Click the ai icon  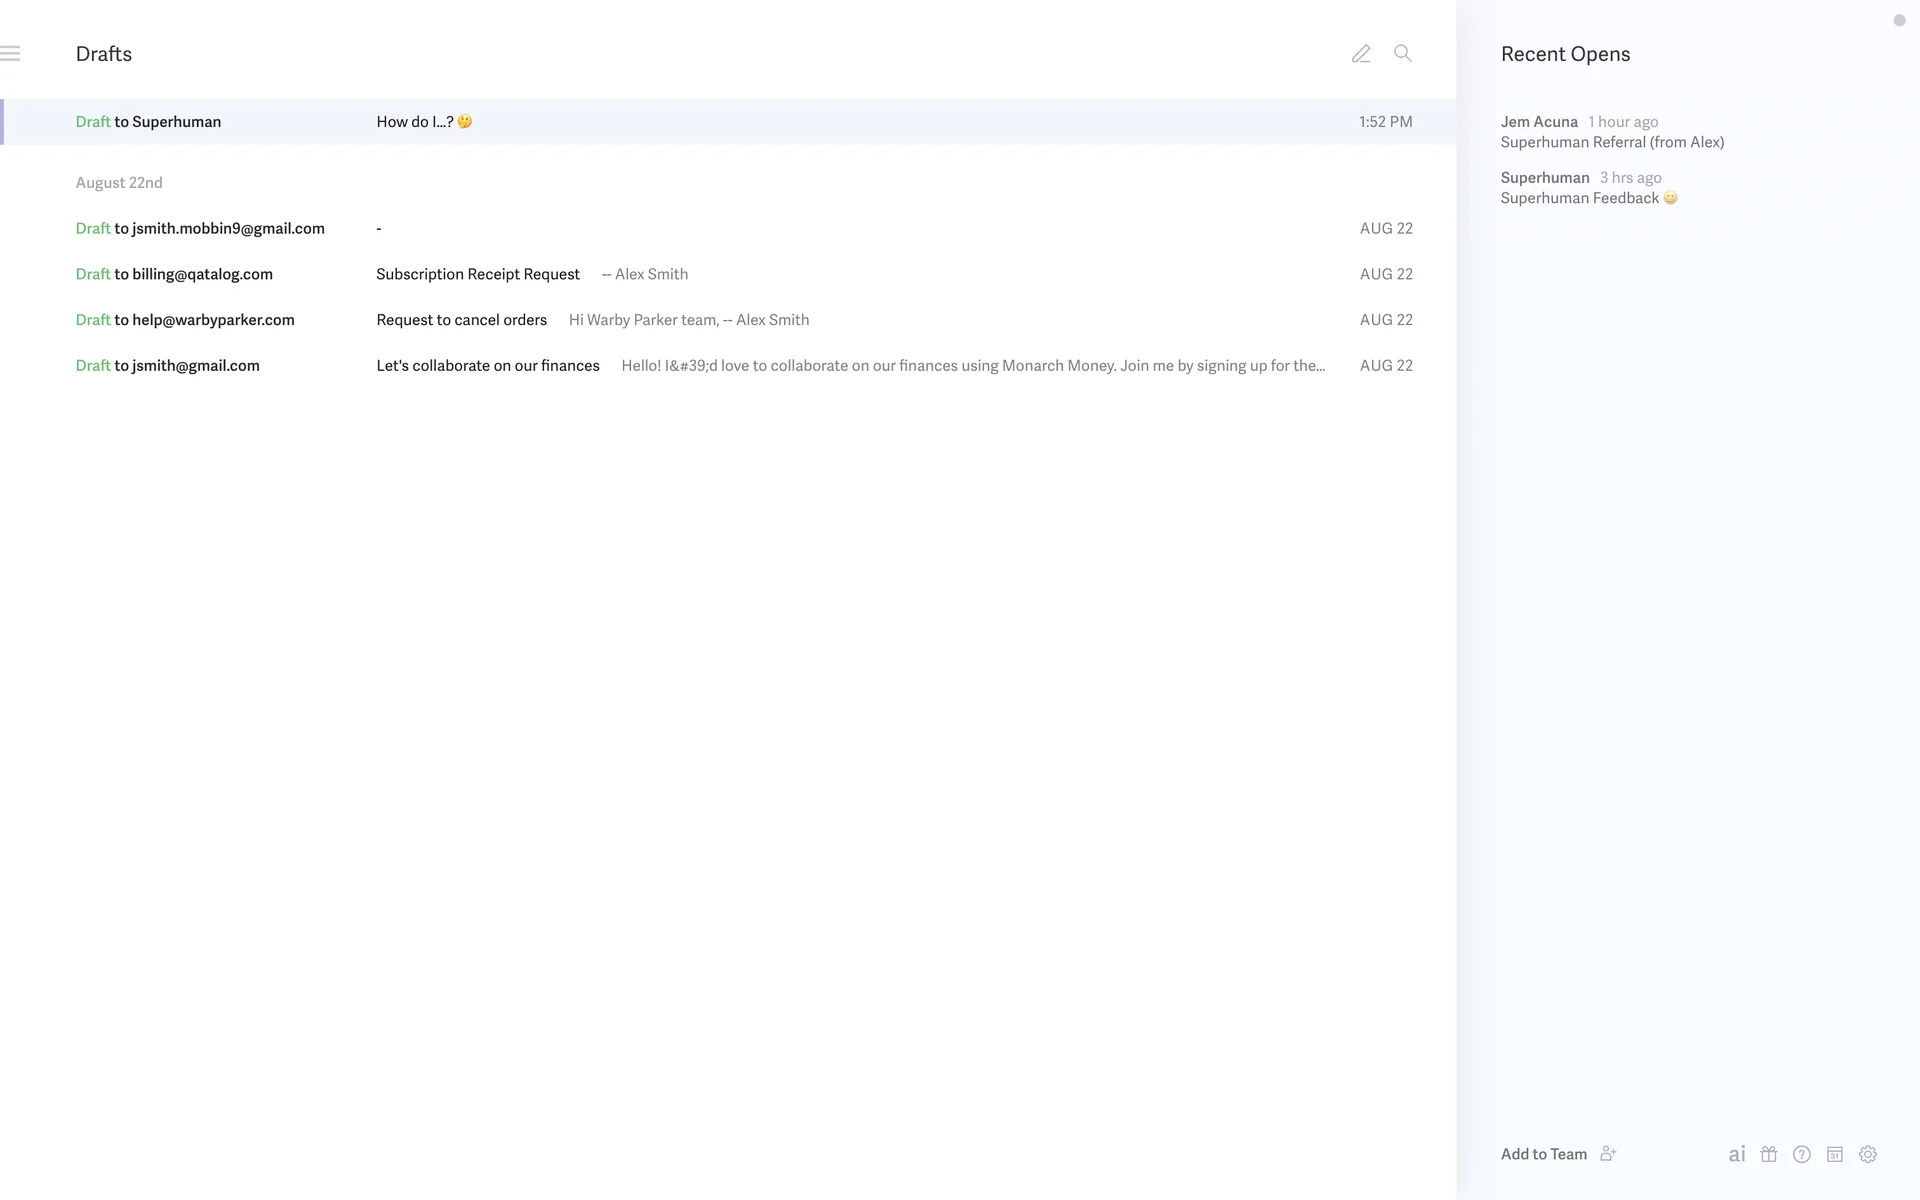click(x=1737, y=1154)
